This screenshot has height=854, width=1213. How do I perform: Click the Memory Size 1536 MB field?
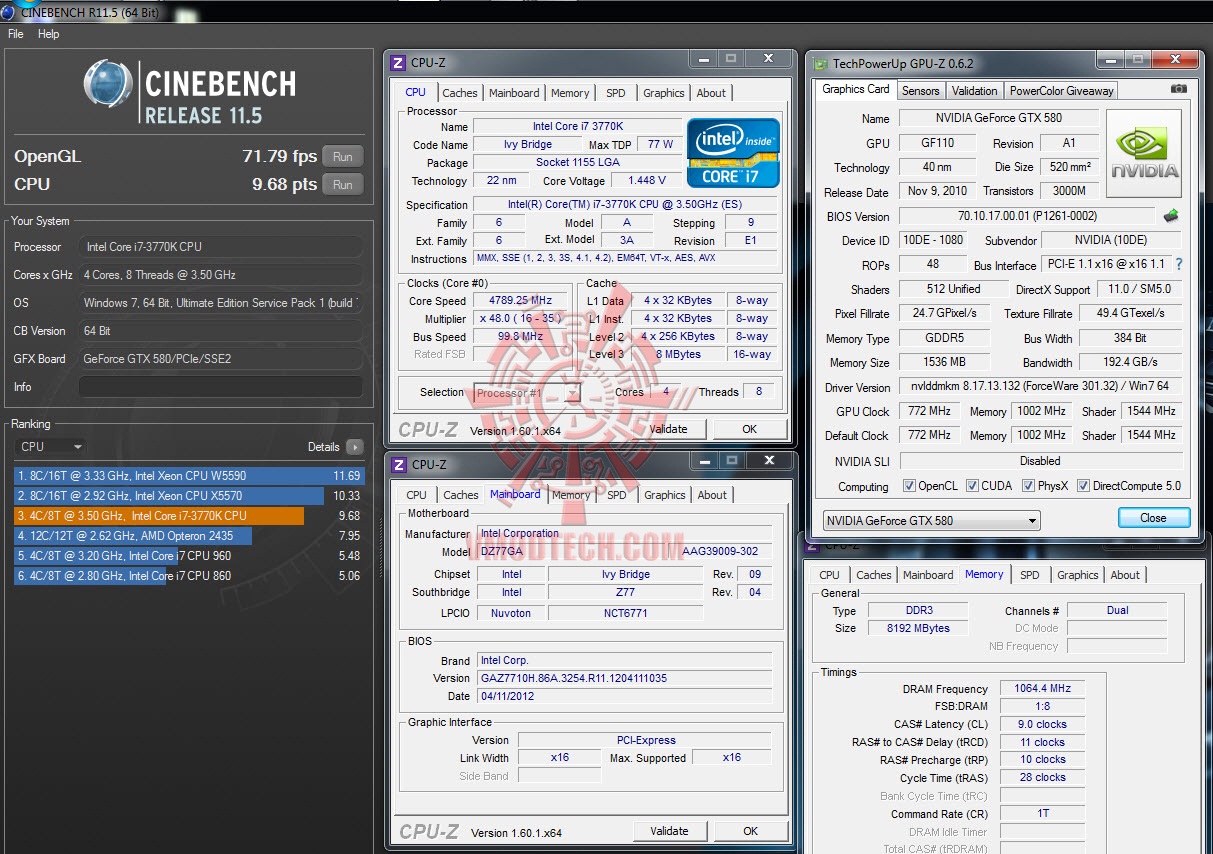tap(944, 363)
